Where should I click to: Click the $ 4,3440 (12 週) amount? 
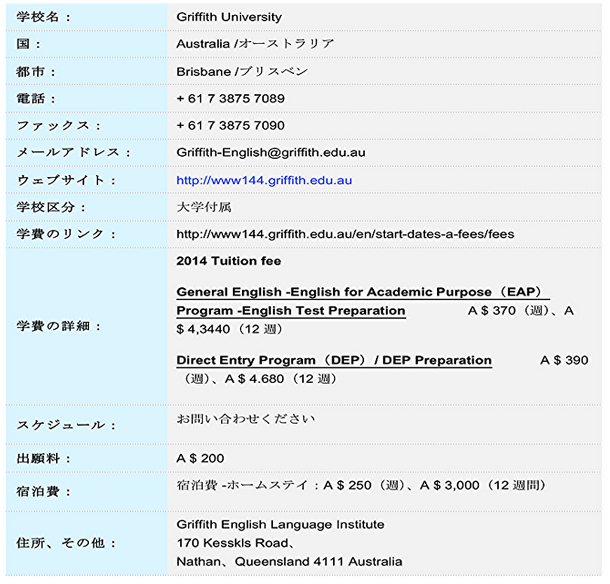[x=230, y=330]
